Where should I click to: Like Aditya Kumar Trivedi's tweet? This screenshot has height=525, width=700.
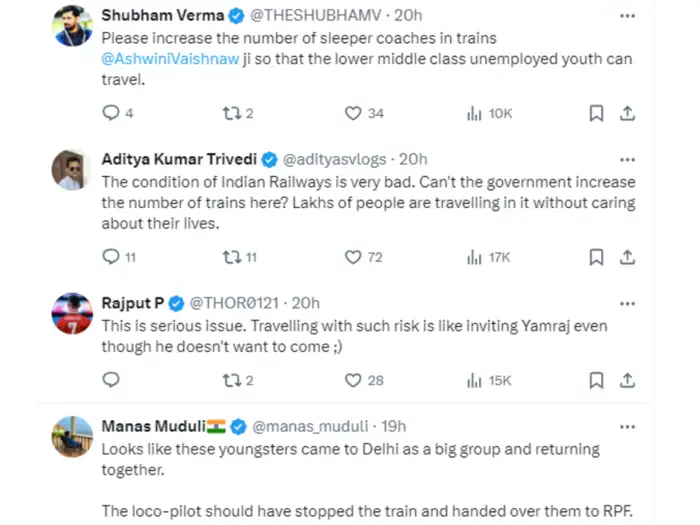tap(353, 257)
